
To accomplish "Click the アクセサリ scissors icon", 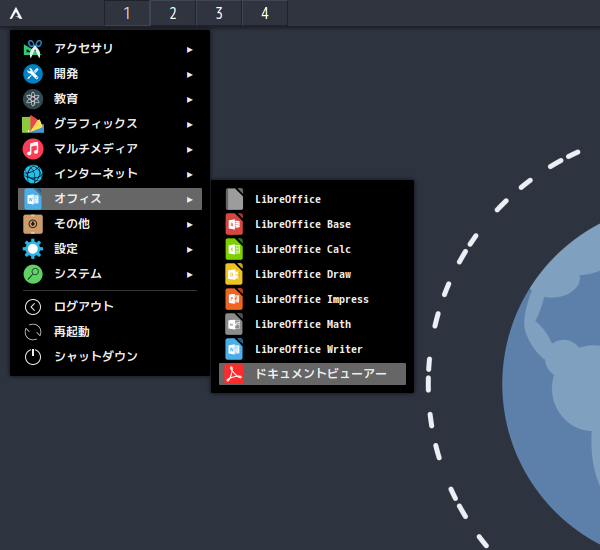I will [33, 49].
